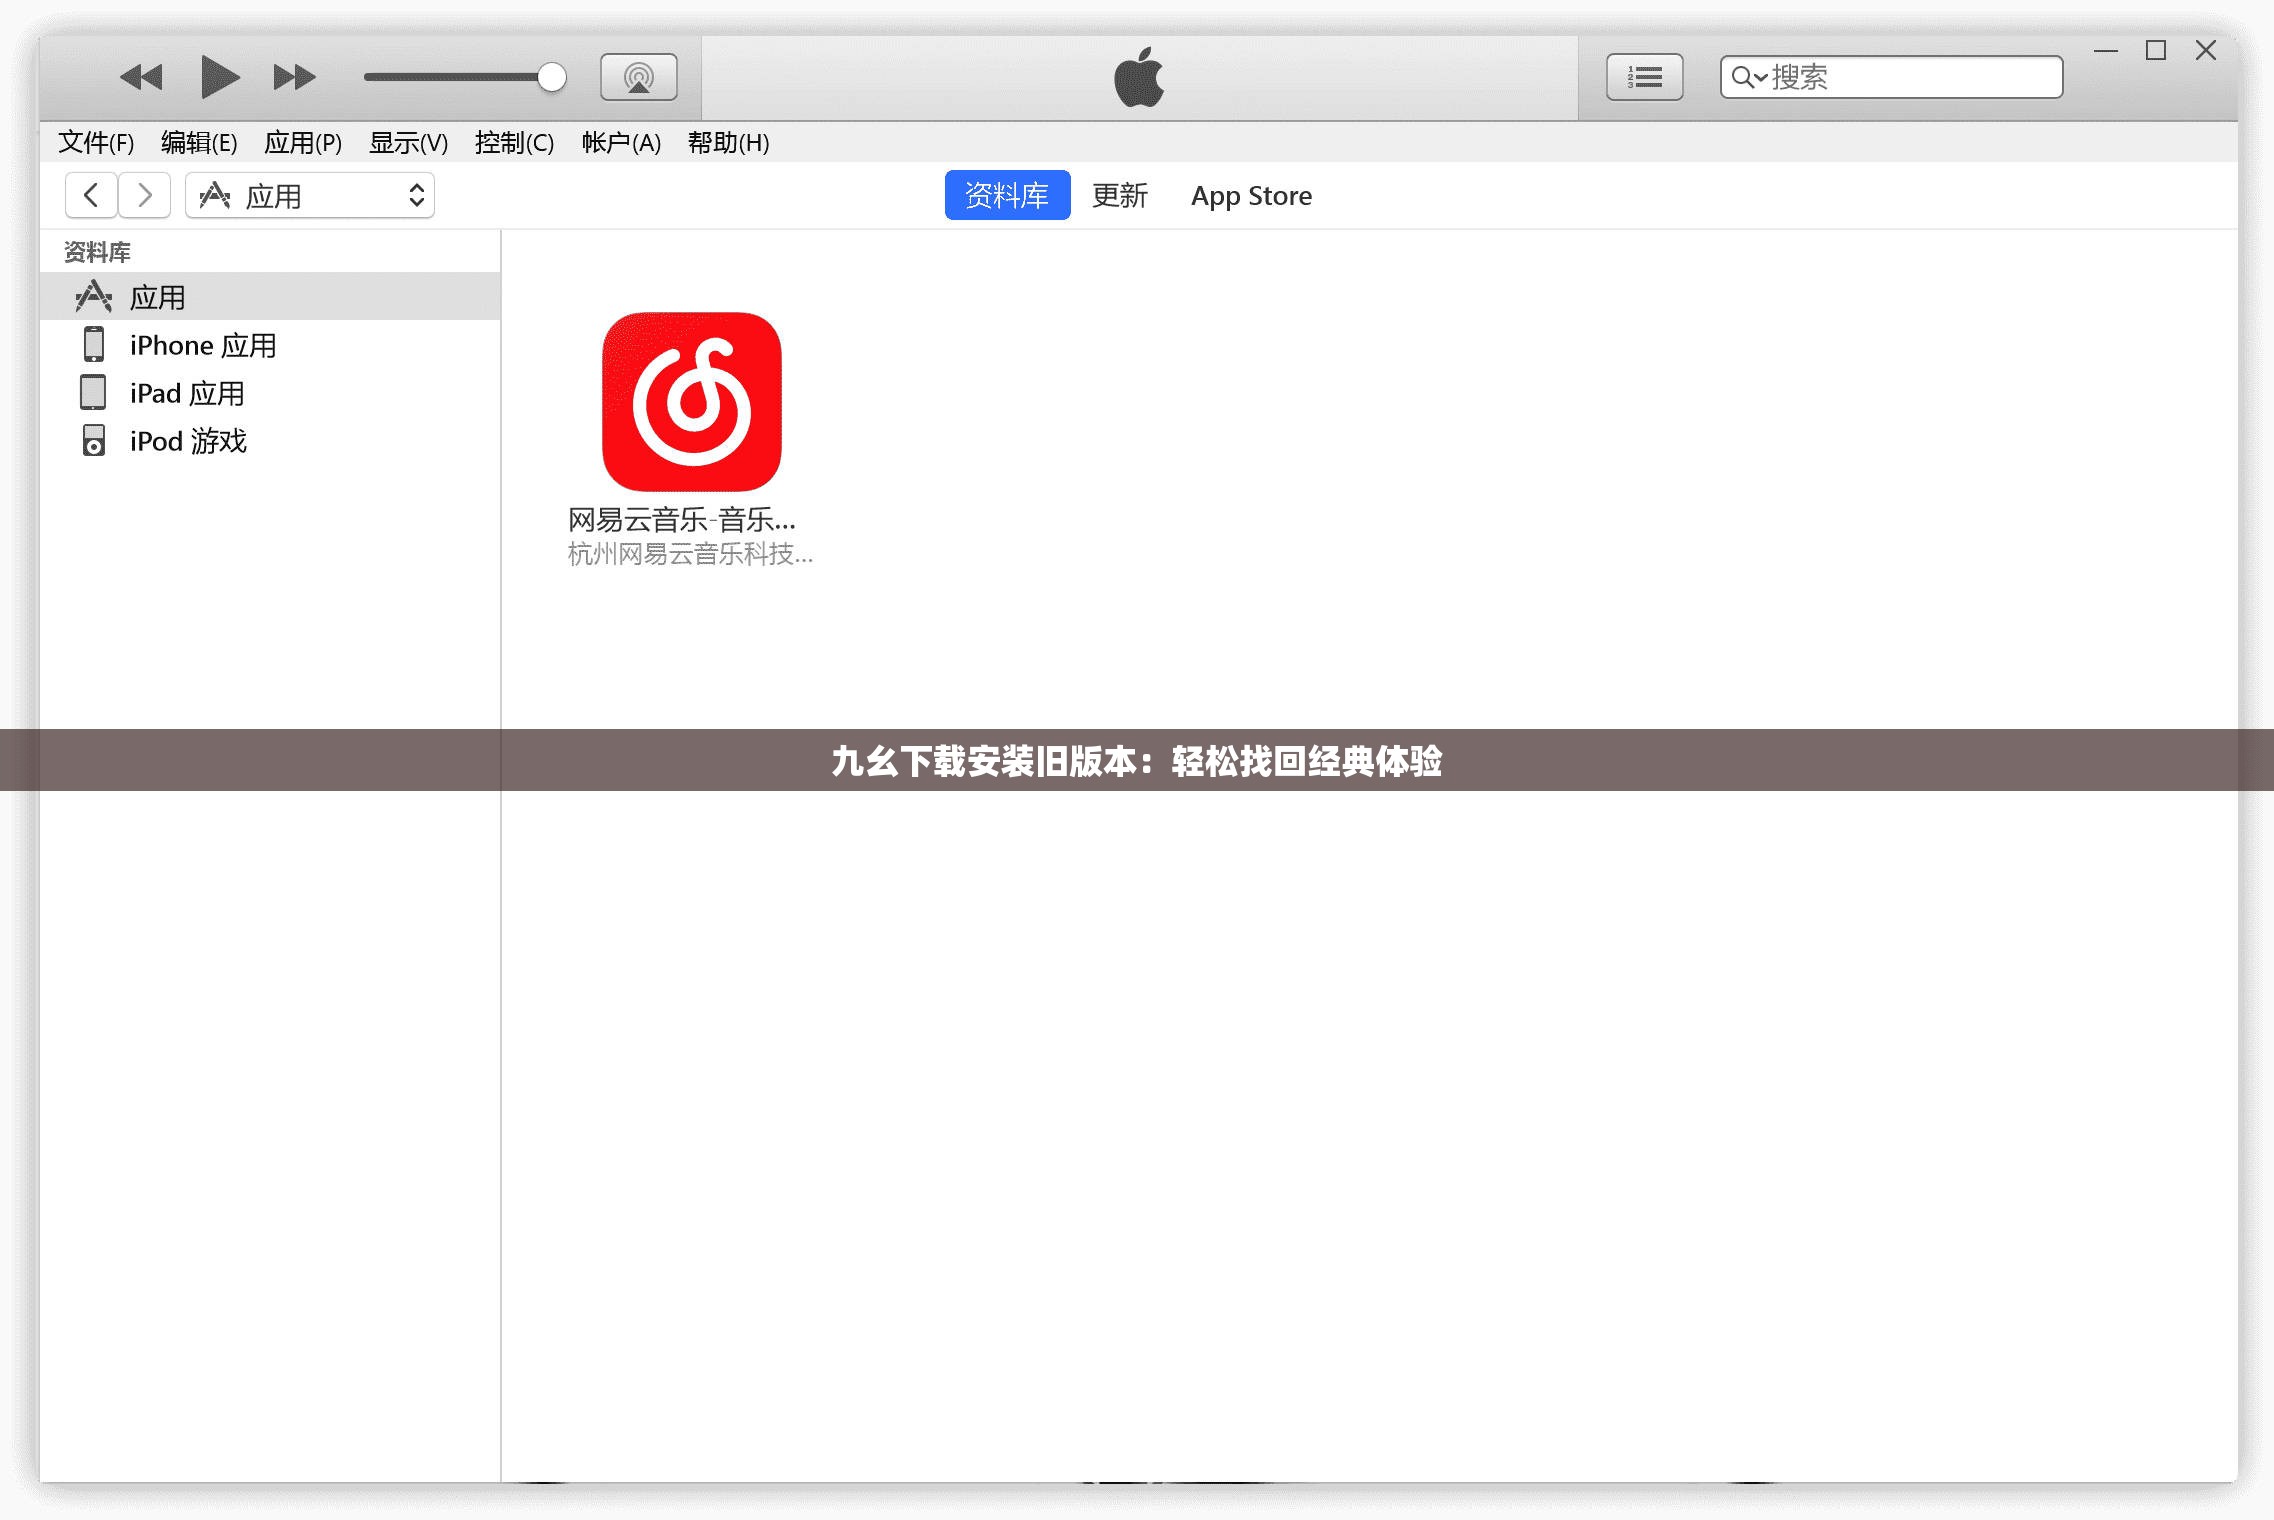Select the 网易云音乐 app thumbnail
Viewport: 2274px width, 1520px height.
691,402
